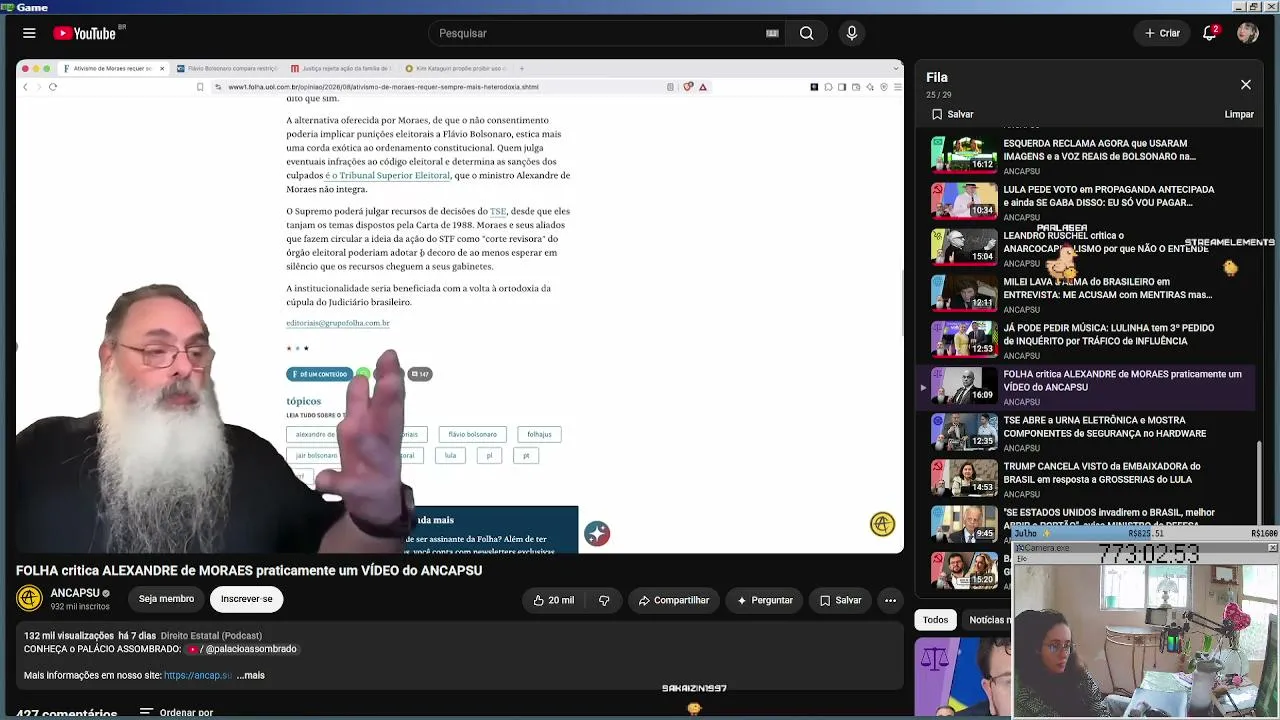Screen dimensions: 1280x720
Task: Open new tab plus in video's browser
Action: [524, 69]
